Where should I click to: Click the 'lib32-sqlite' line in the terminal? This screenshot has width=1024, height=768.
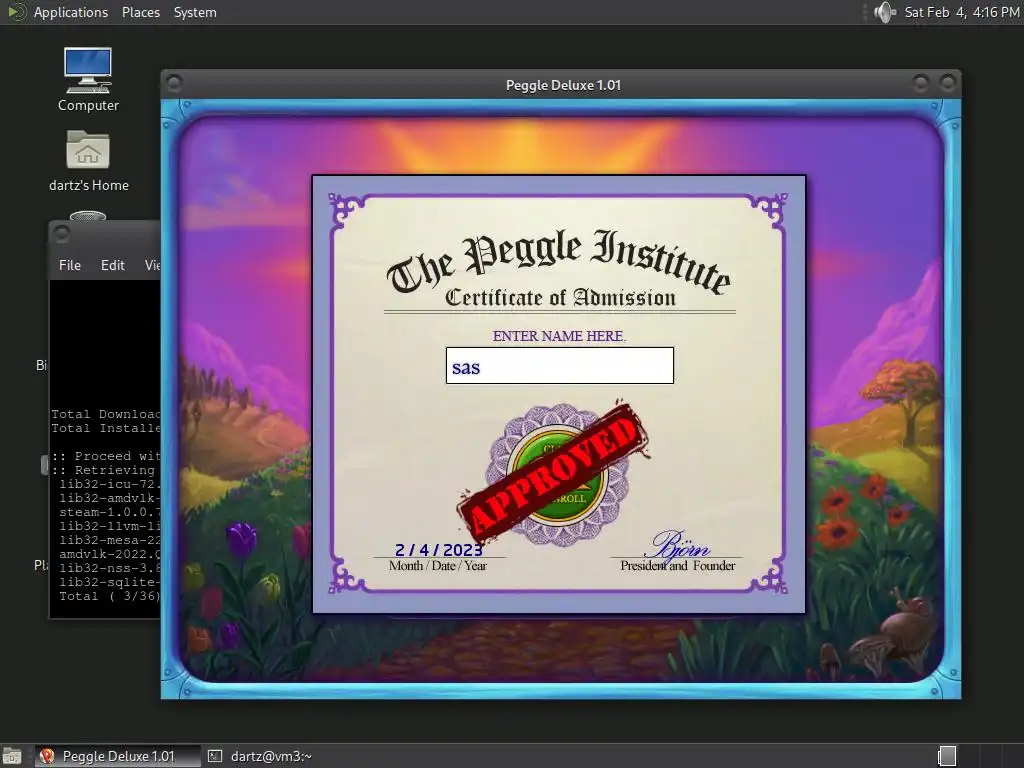coord(110,582)
